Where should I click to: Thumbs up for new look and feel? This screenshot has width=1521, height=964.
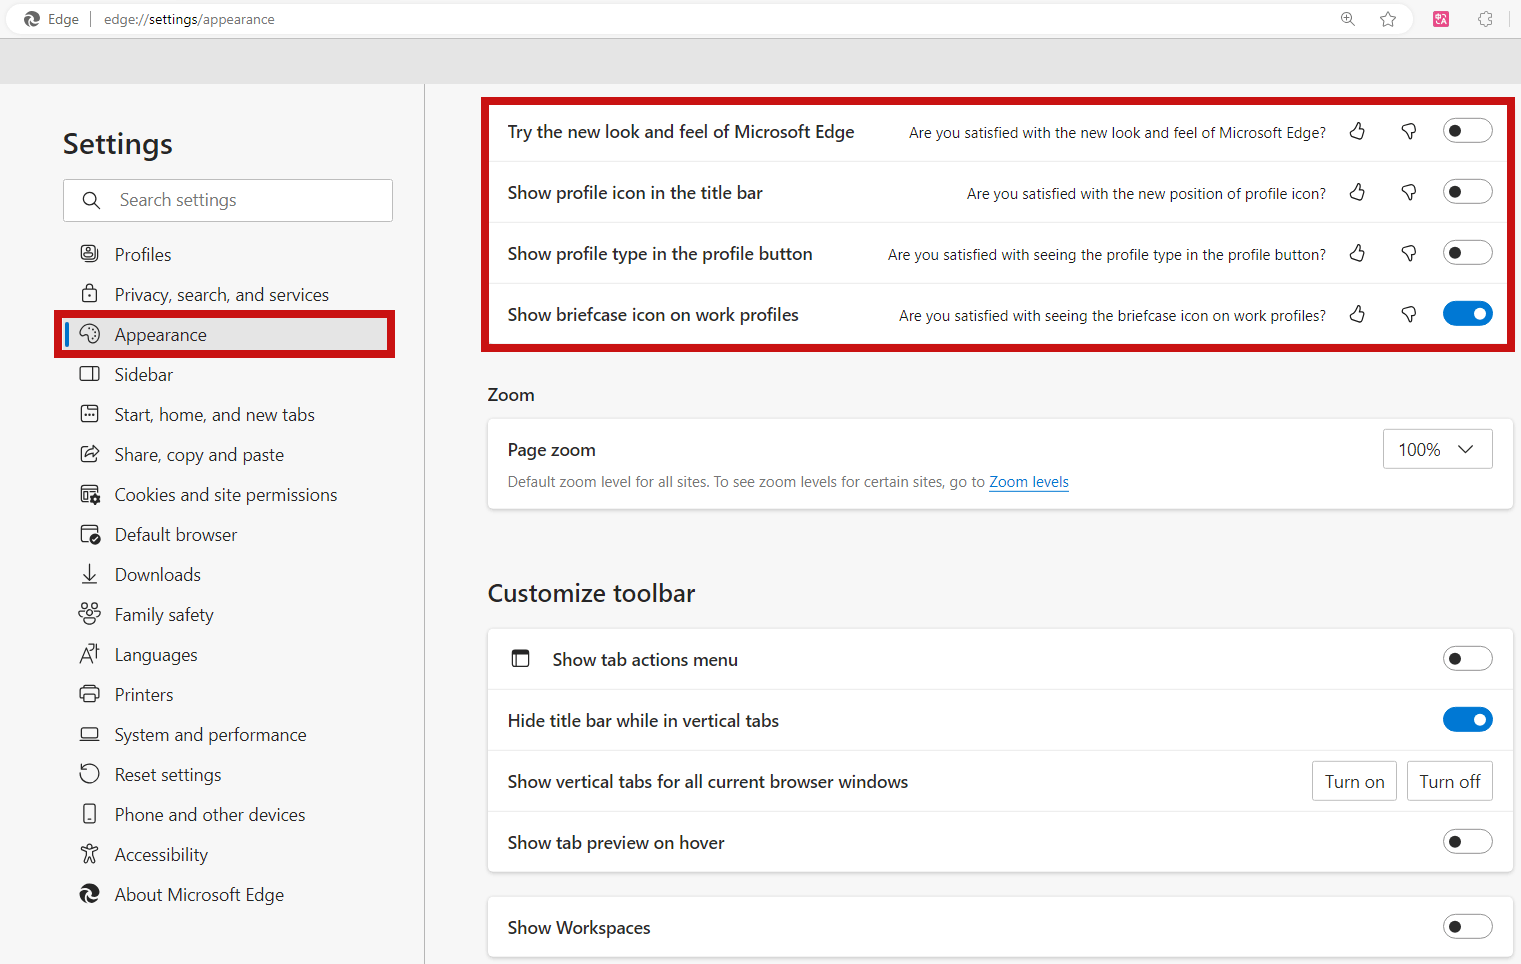1357,131
